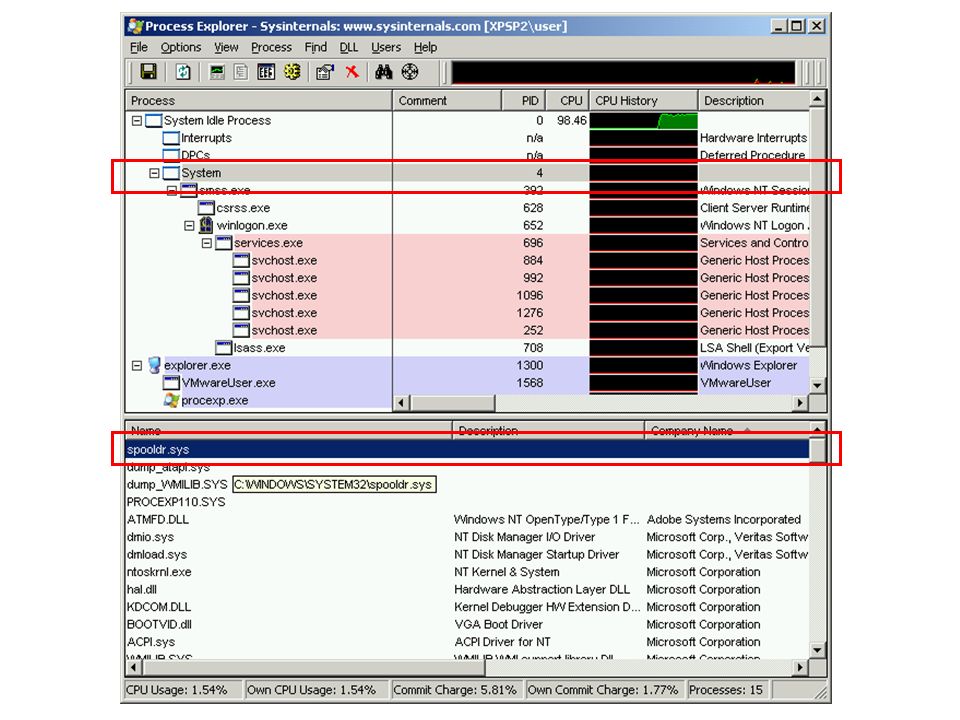This screenshot has height=720, width=960.
Task: Open the View menu
Action: click(x=226, y=47)
